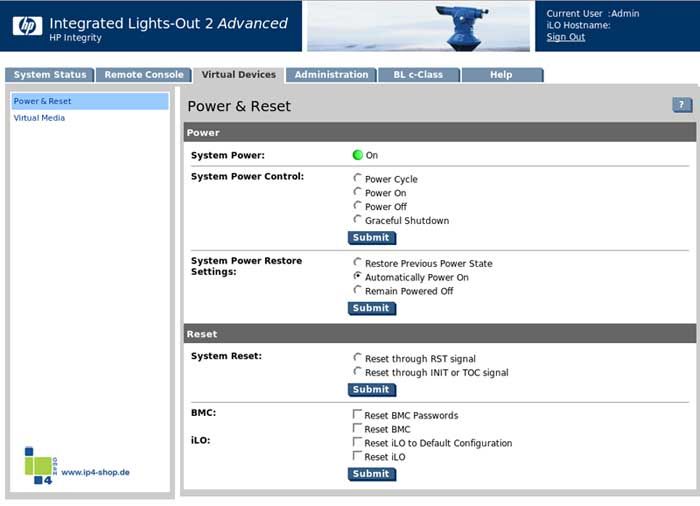Viewport: 700px width, 506px height.
Task: Click the 'System Power:' label
Action: tap(228, 155)
